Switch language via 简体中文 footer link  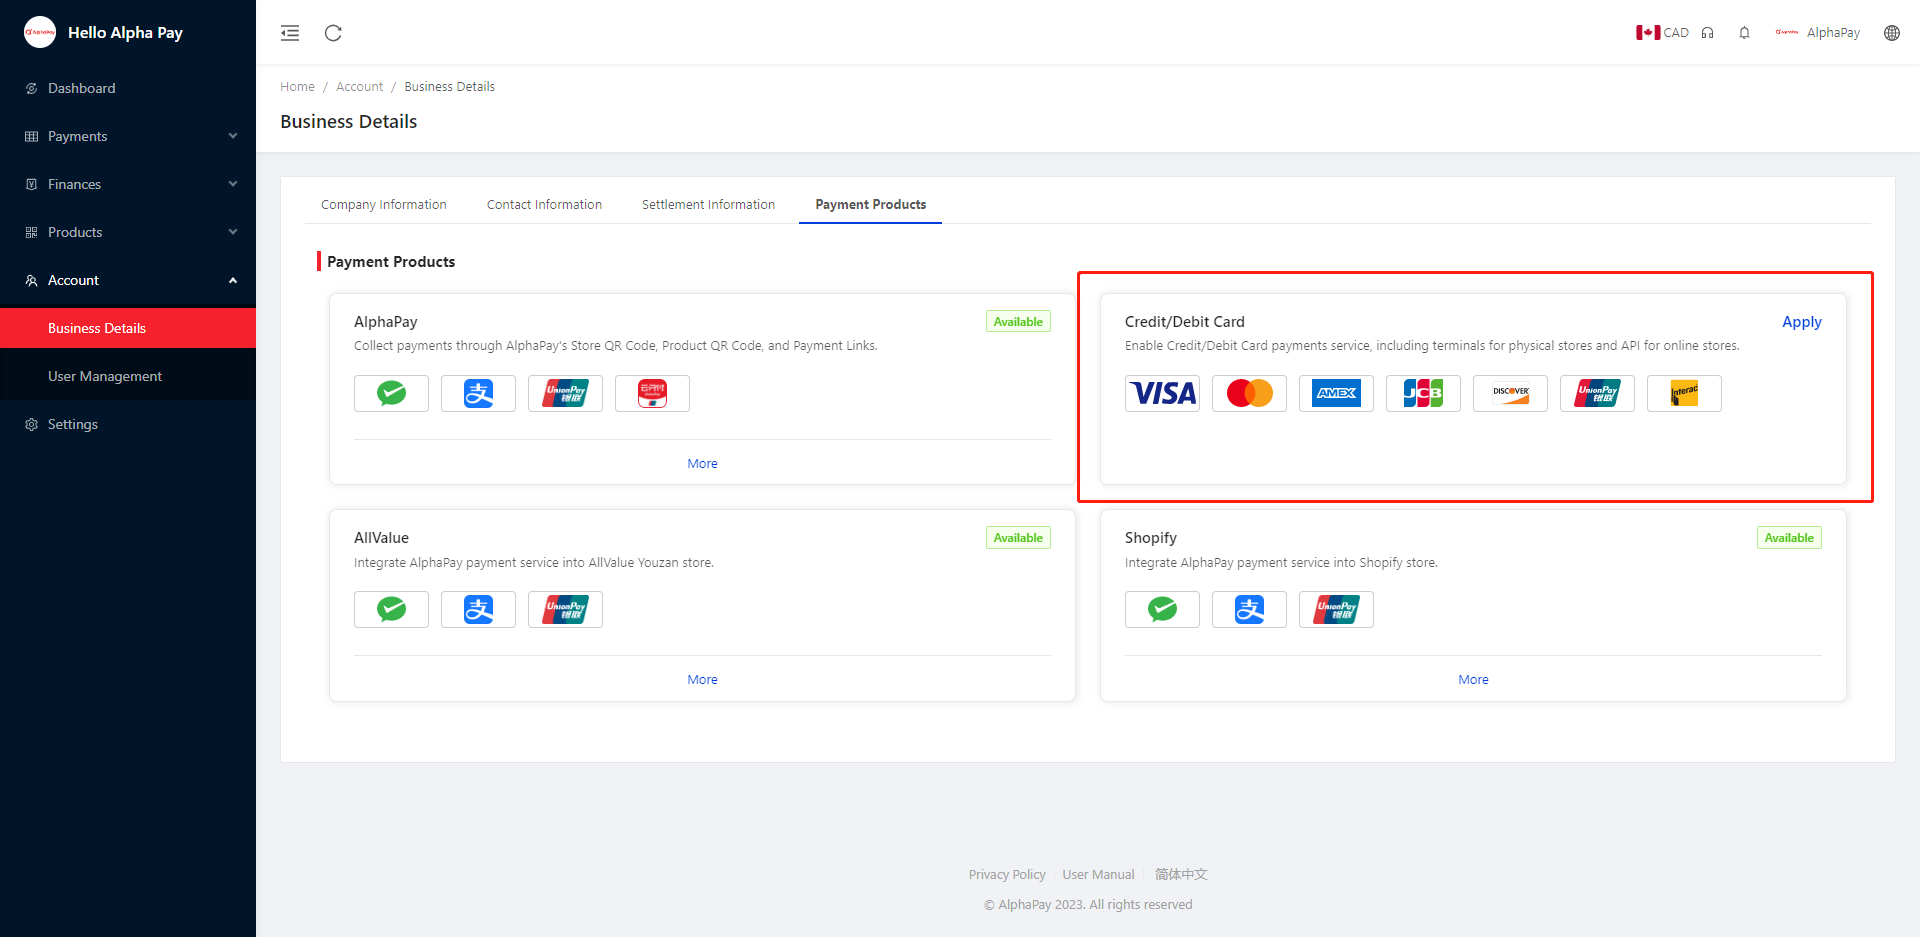coord(1181,874)
